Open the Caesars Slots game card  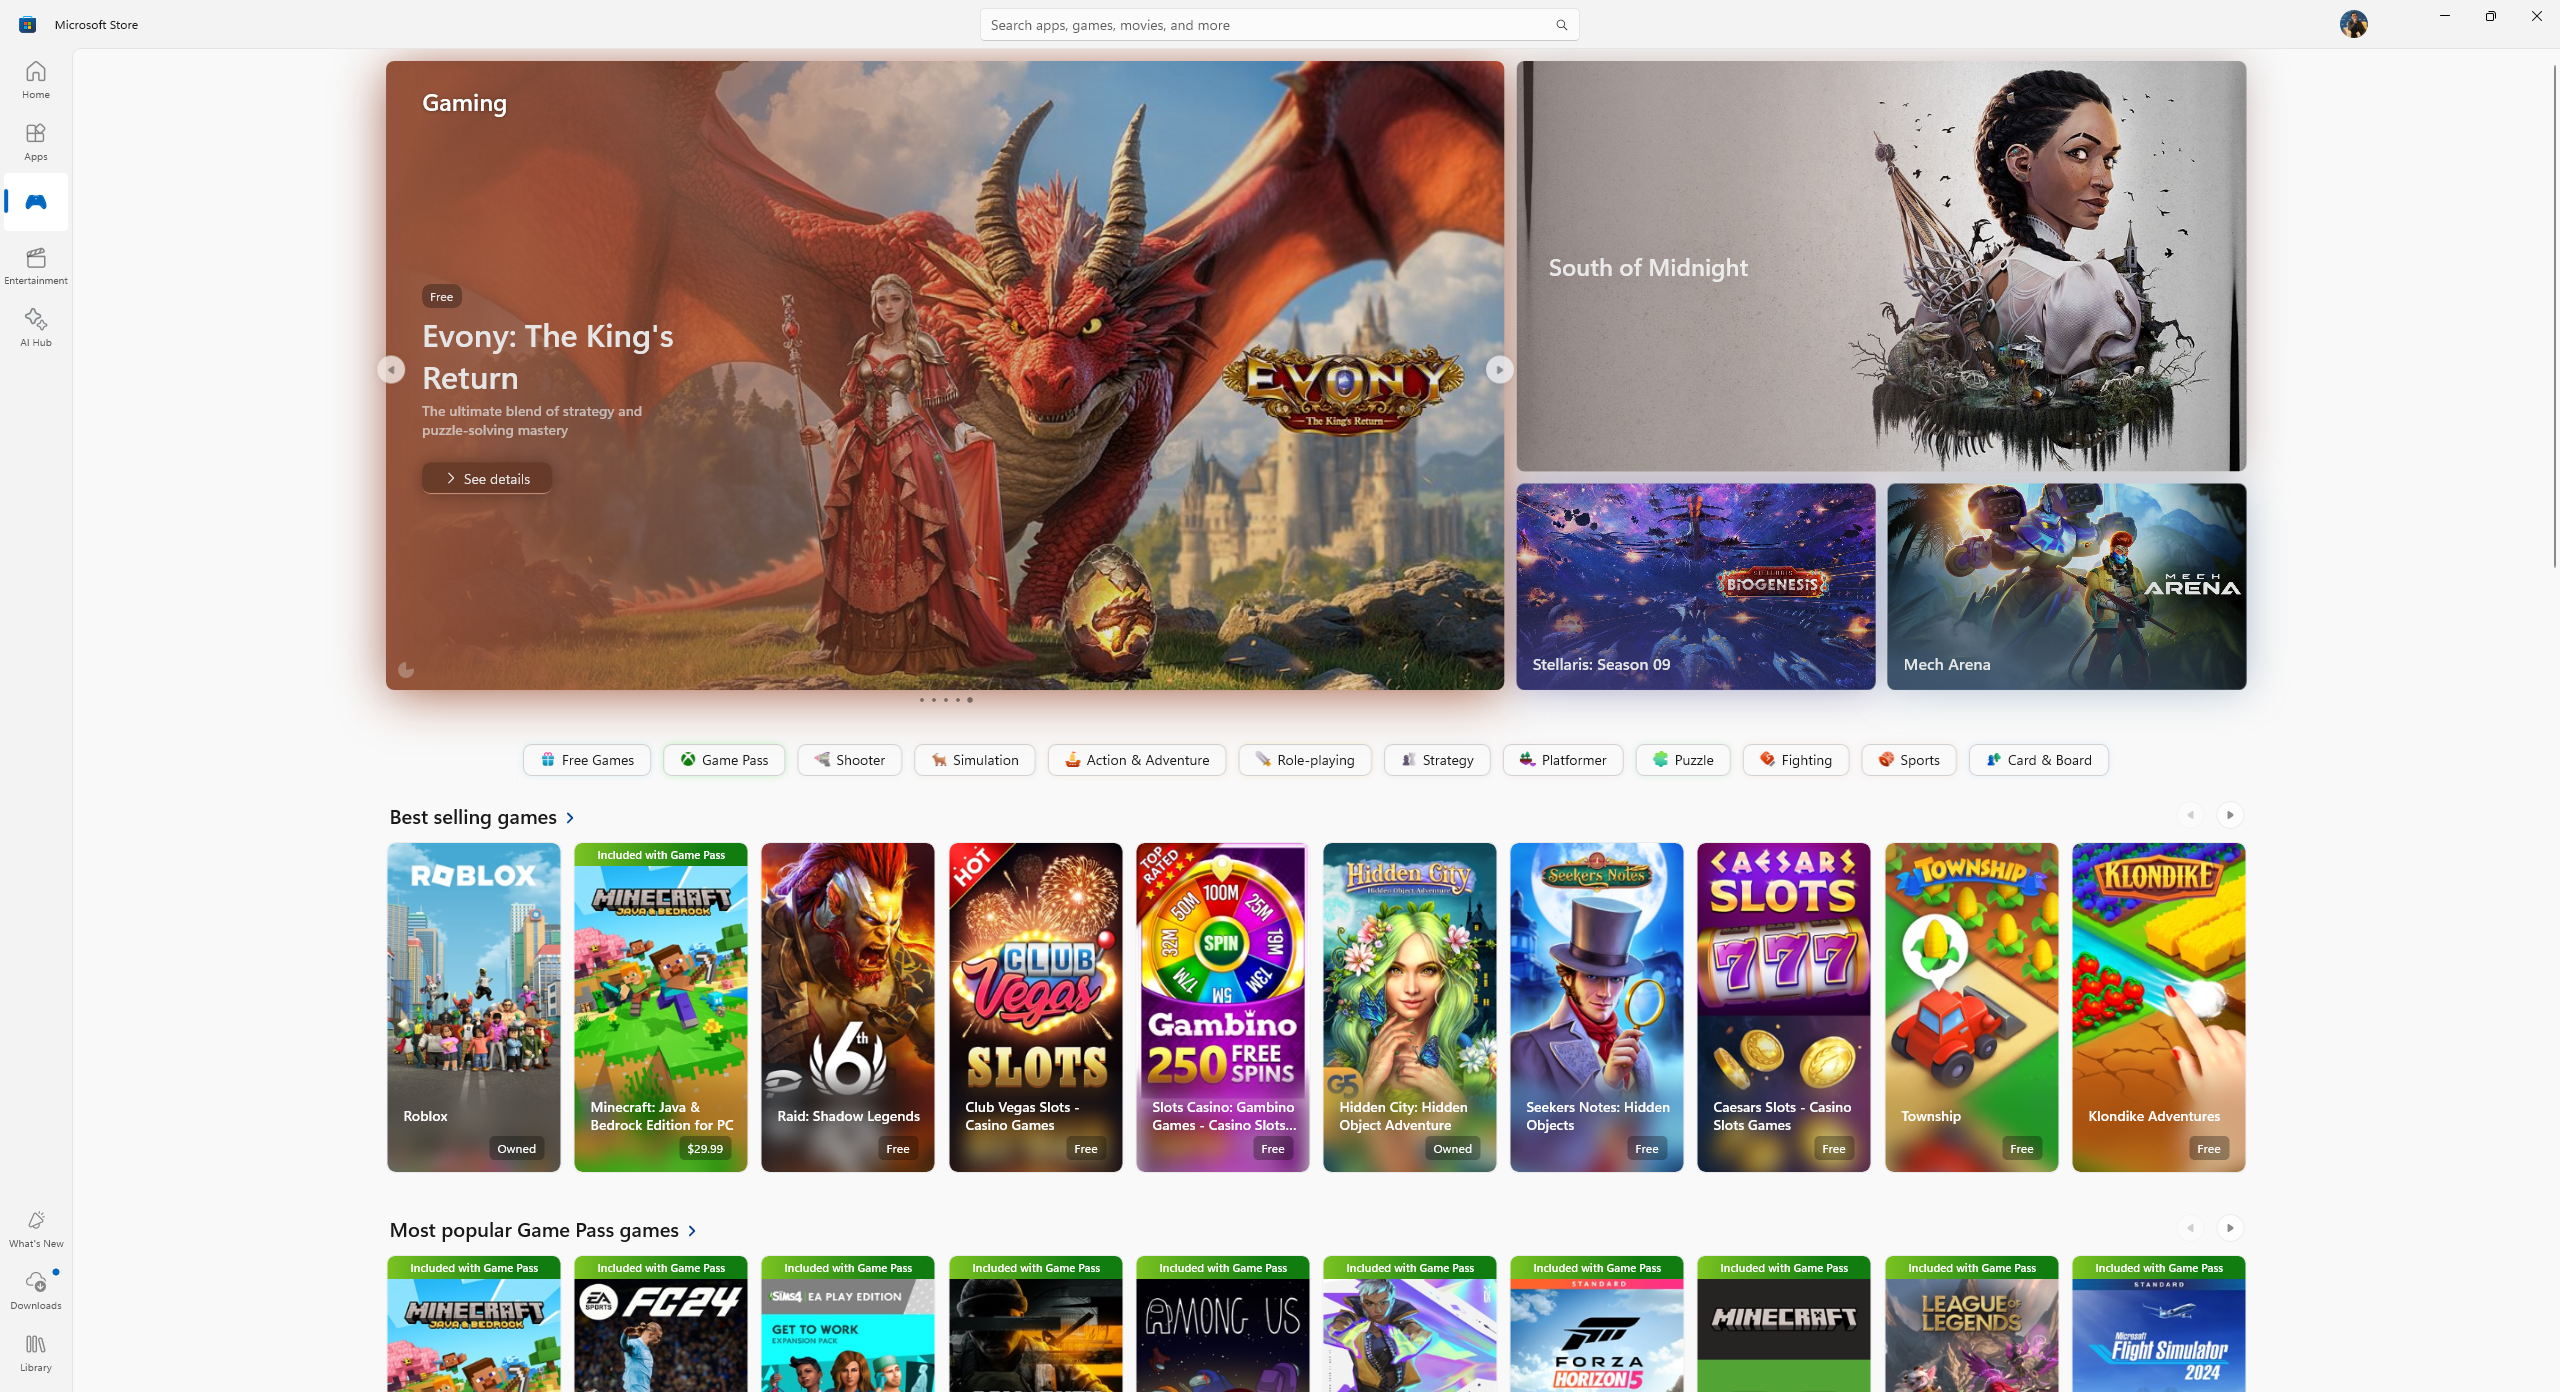point(1783,1007)
